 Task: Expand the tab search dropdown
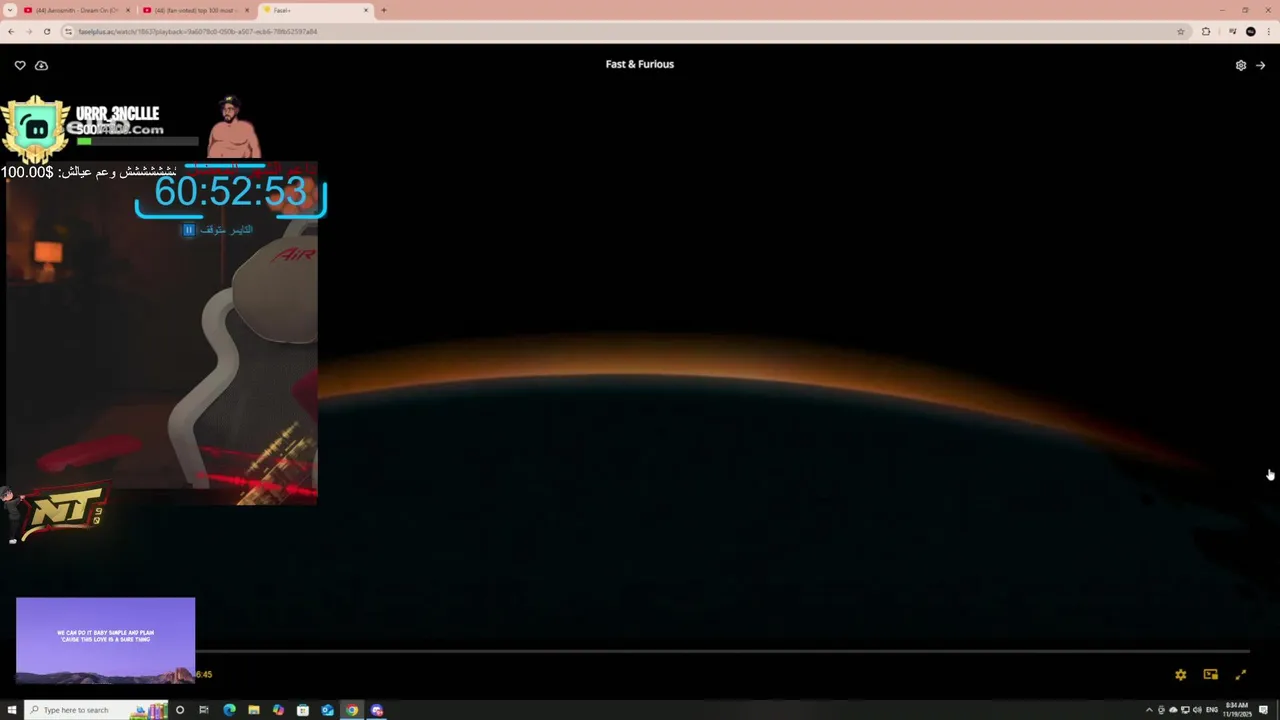tap(10, 10)
